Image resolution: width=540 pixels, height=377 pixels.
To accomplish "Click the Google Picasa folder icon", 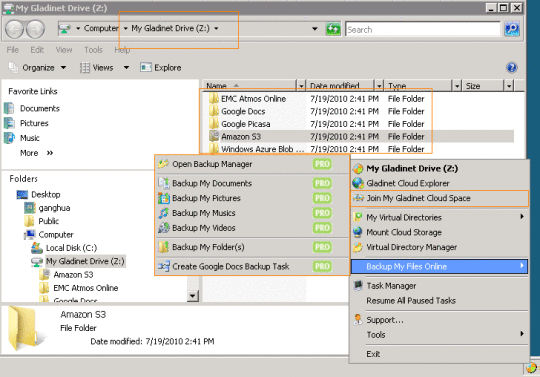I will click(x=214, y=124).
